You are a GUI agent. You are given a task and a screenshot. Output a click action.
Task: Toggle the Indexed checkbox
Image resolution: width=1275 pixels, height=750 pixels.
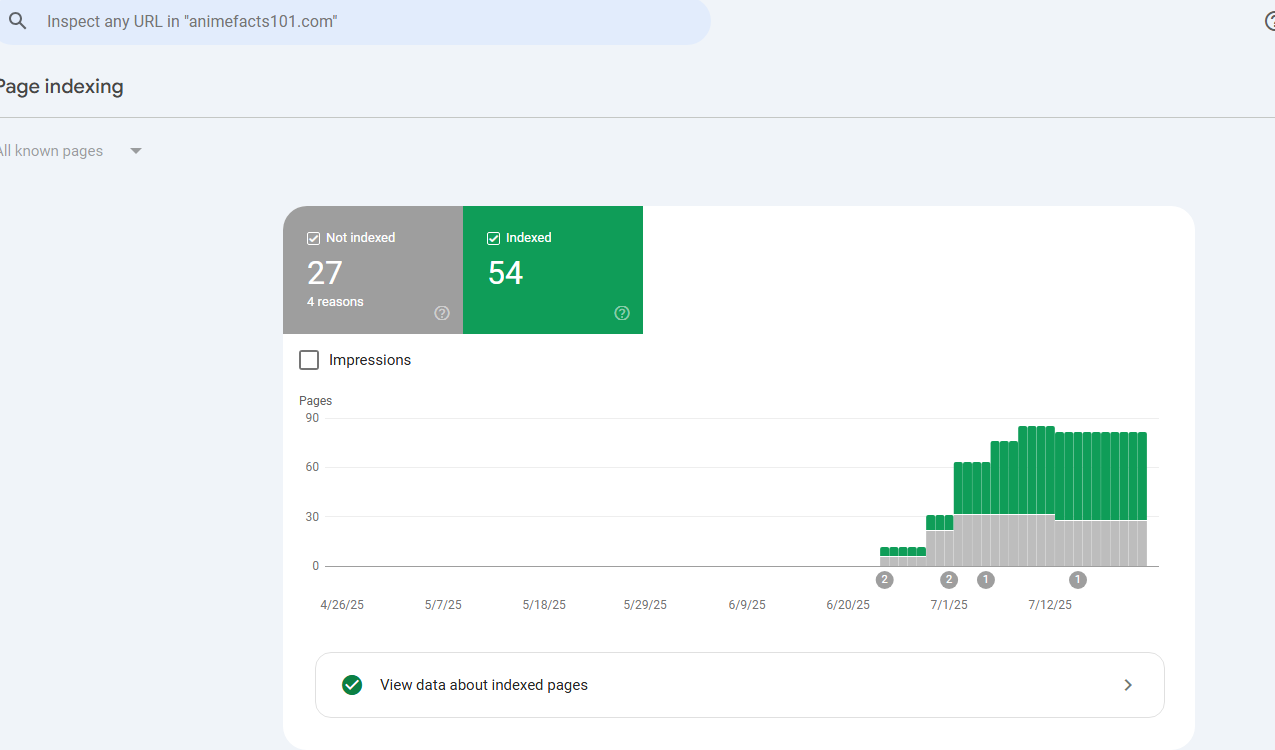pos(493,238)
